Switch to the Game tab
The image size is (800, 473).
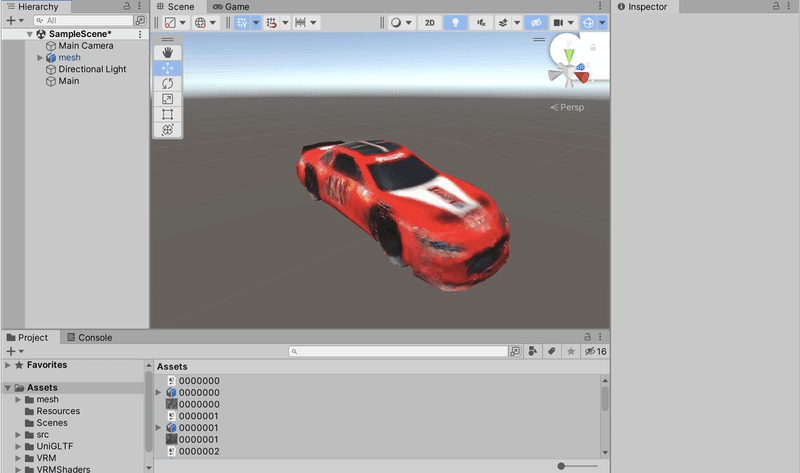[x=231, y=7]
